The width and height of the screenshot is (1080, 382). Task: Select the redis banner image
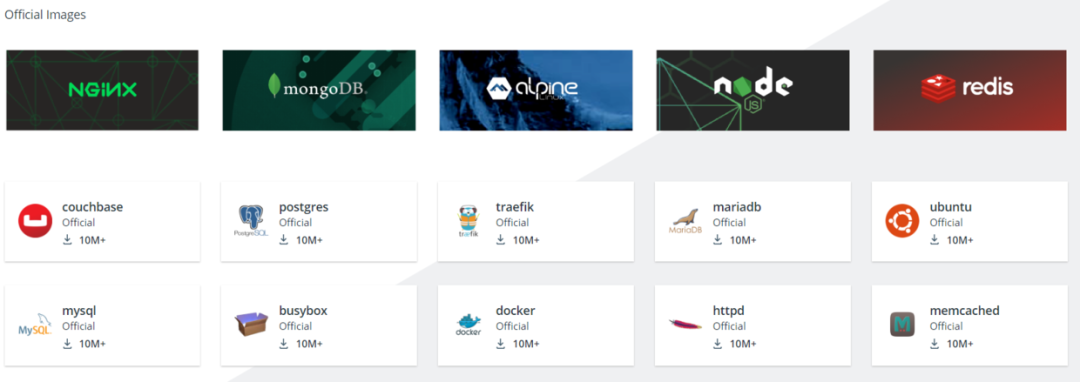(970, 90)
